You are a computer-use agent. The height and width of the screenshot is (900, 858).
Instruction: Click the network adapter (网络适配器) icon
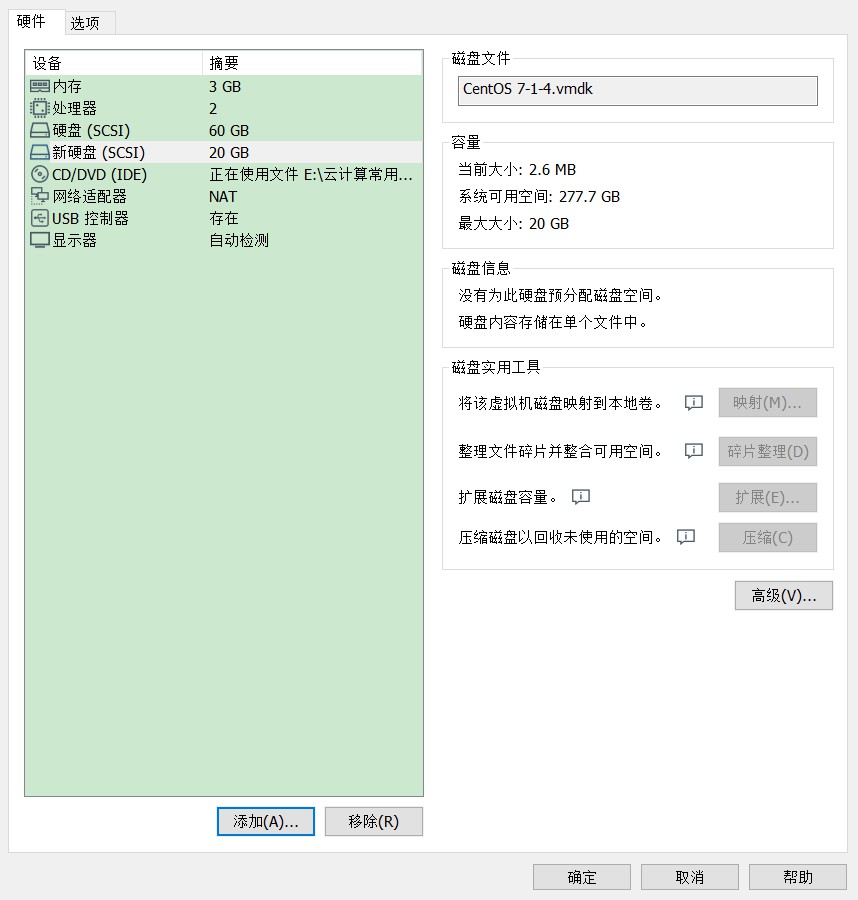[40, 196]
